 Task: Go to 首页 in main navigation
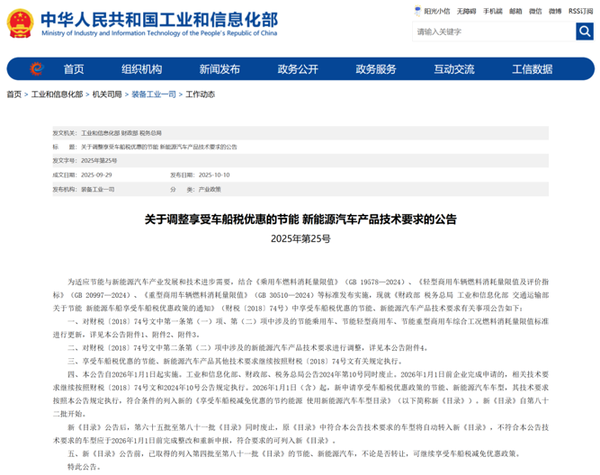(74, 69)
